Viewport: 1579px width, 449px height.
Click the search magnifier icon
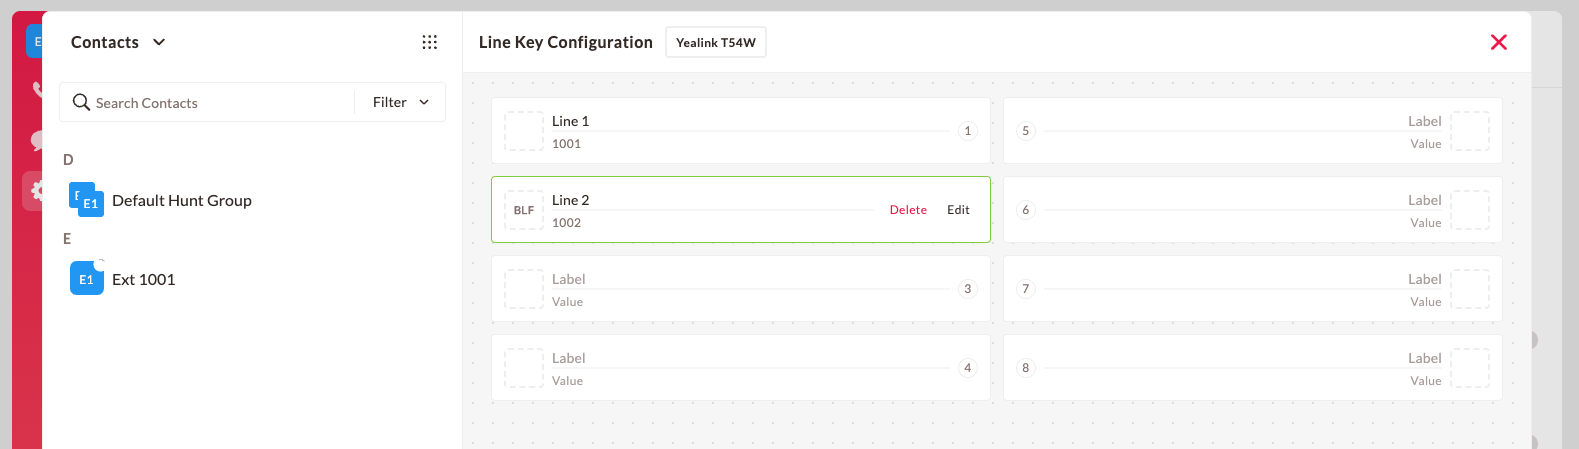[81, 102]
